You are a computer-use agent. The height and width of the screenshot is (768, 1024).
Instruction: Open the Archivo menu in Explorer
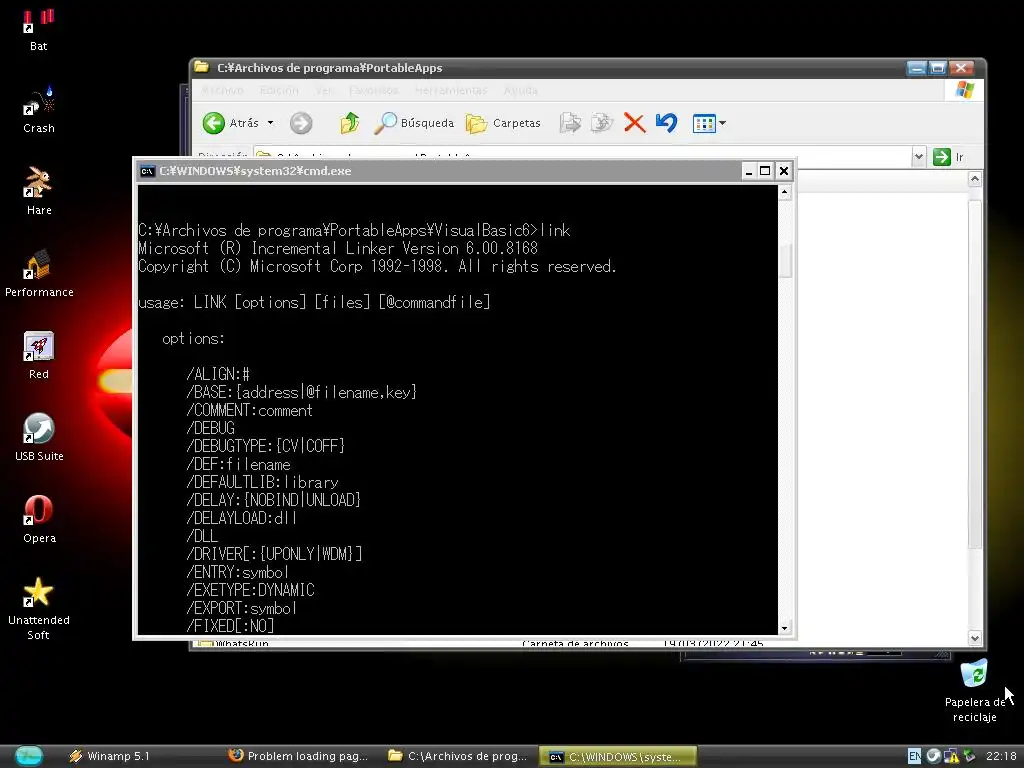[222, 90]
